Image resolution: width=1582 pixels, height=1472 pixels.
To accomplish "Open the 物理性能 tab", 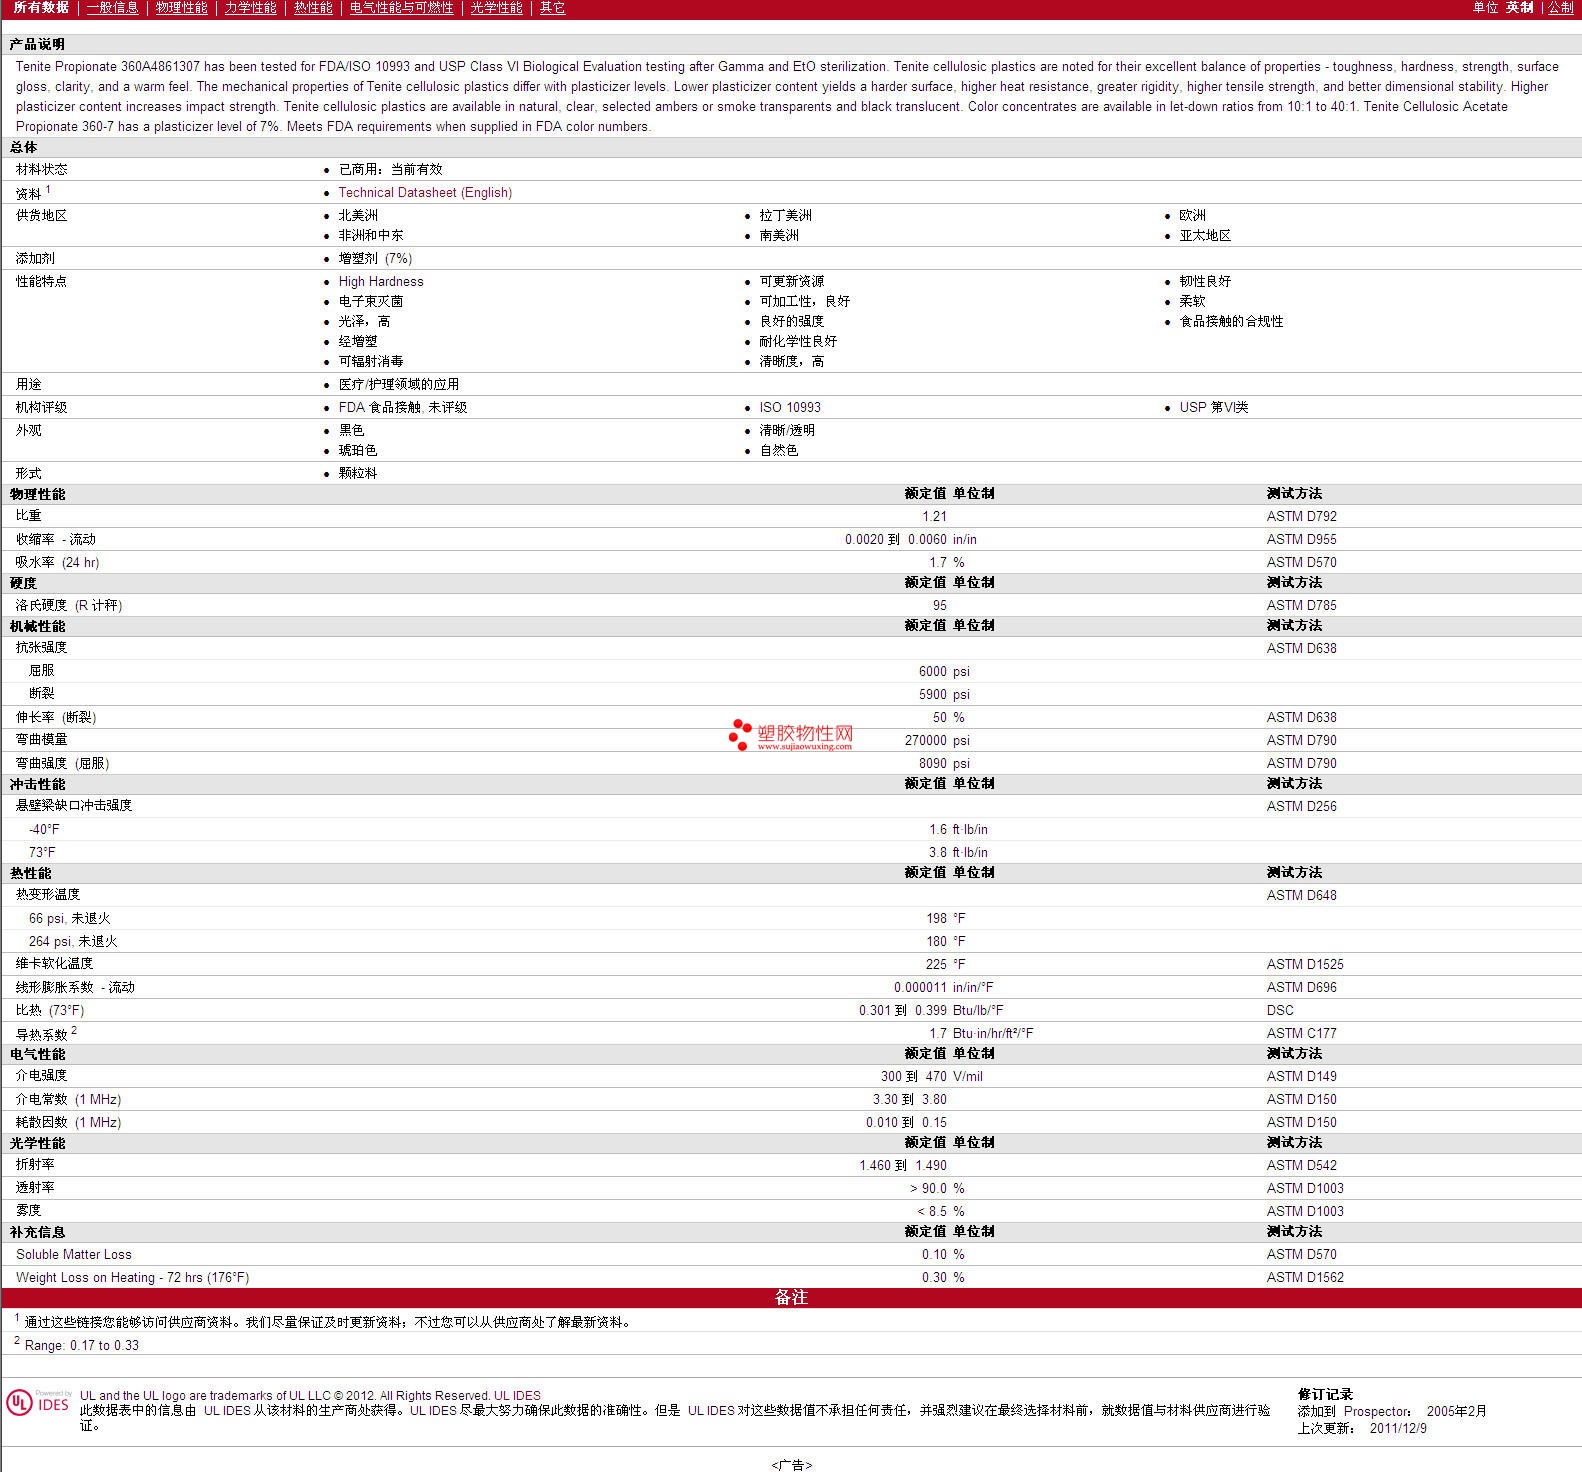I will click(x=182, y=7).
